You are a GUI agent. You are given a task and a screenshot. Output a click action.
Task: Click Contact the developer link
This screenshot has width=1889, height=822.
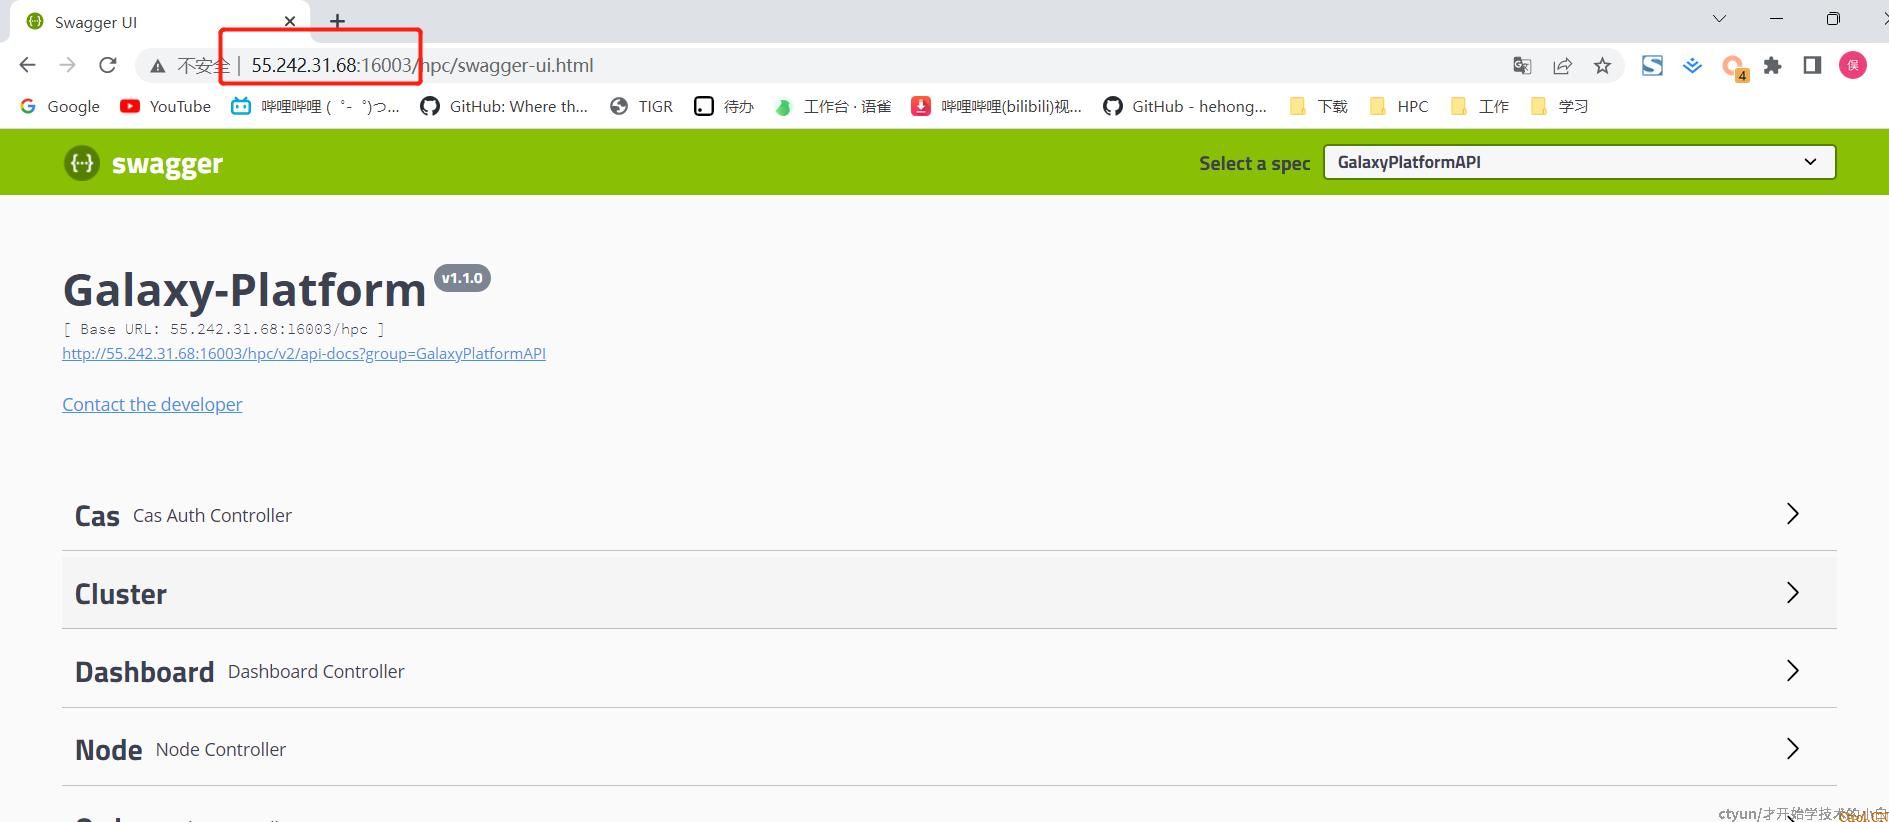152,404
